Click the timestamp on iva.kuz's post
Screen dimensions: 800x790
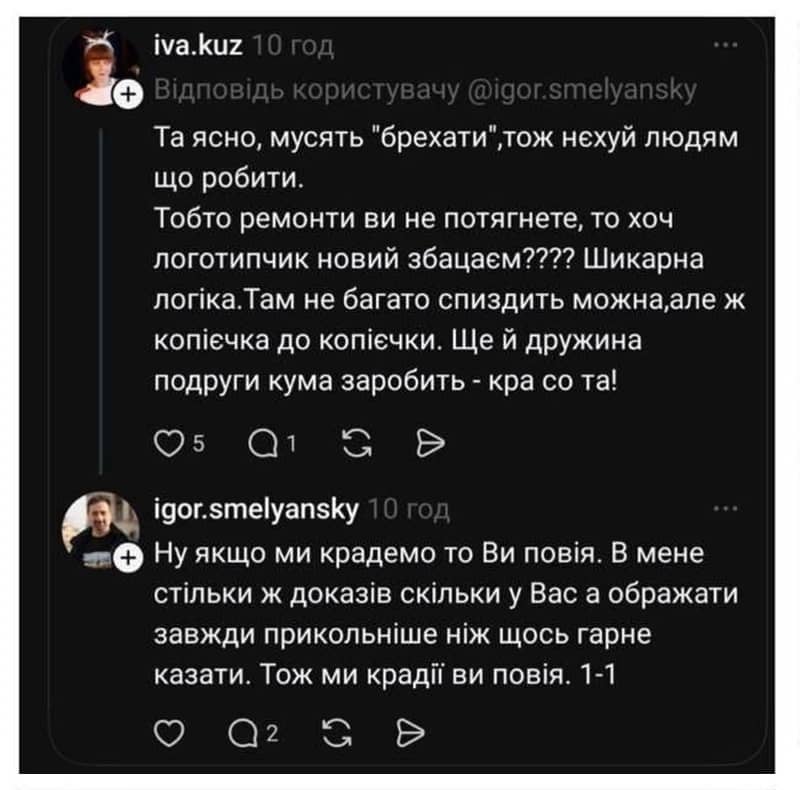292,44
